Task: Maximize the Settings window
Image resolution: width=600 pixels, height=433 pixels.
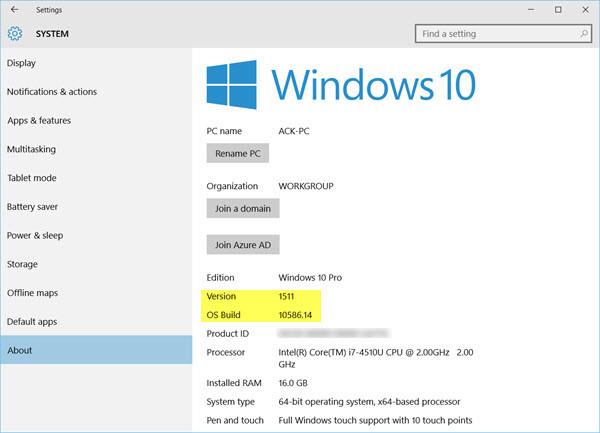Action: (558, 10)
